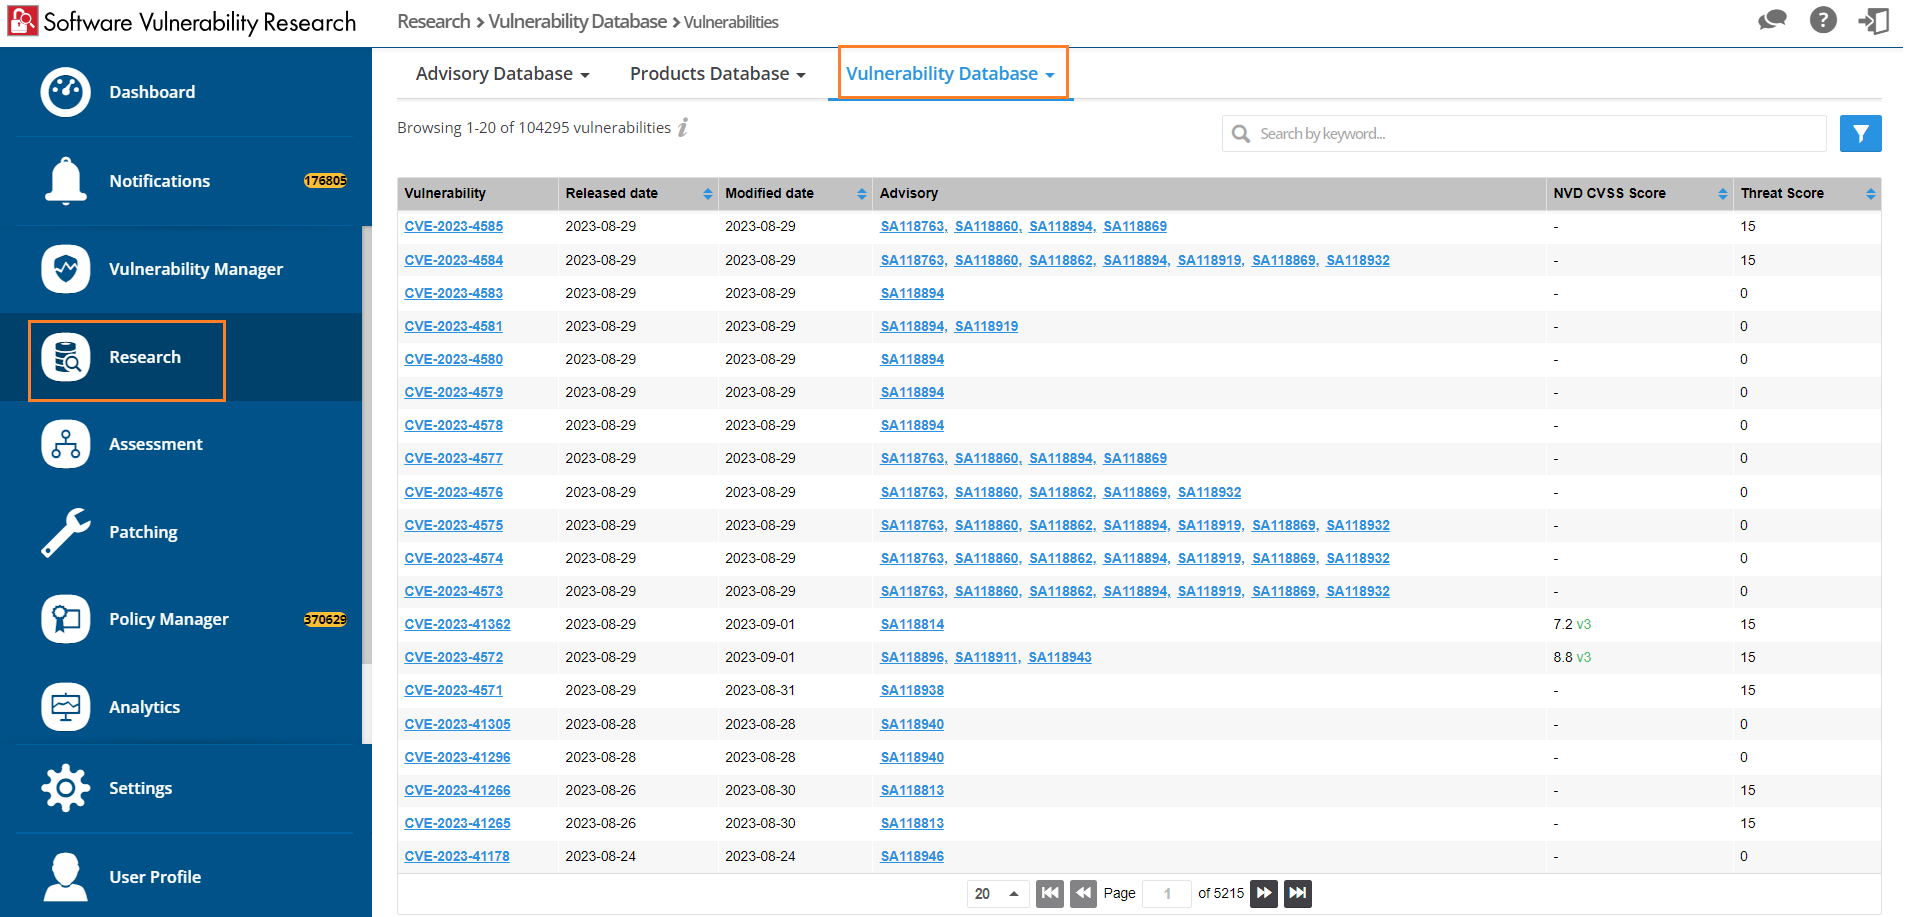Open CVE-2023-4585 vulnerability link
1906x917 pixels.
point(453,227)
